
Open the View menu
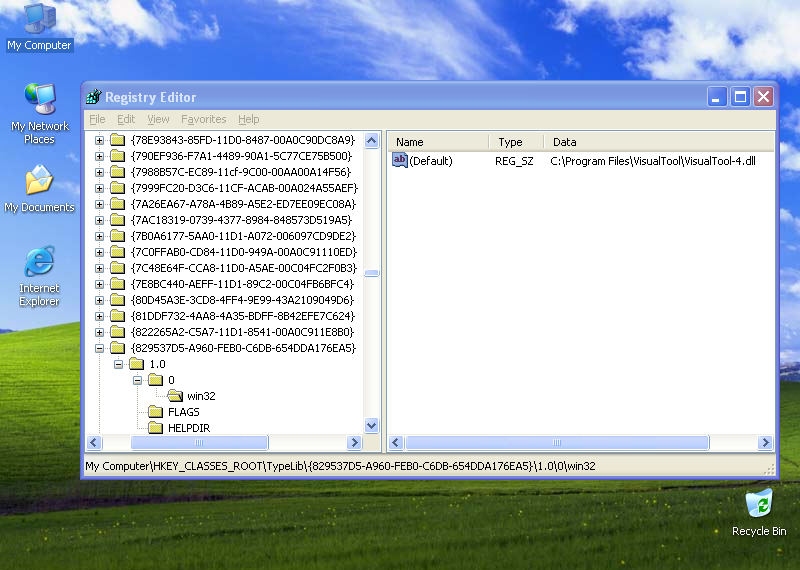point(158,119)
